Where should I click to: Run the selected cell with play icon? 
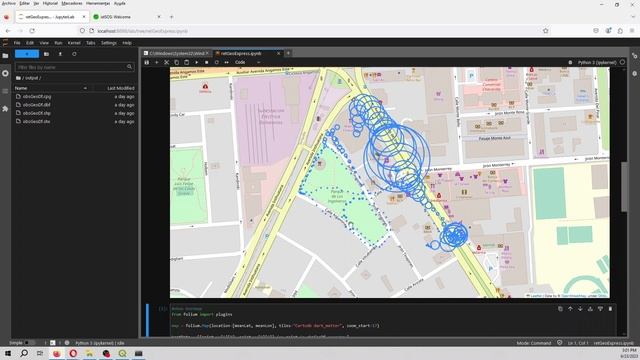[197, 62]
